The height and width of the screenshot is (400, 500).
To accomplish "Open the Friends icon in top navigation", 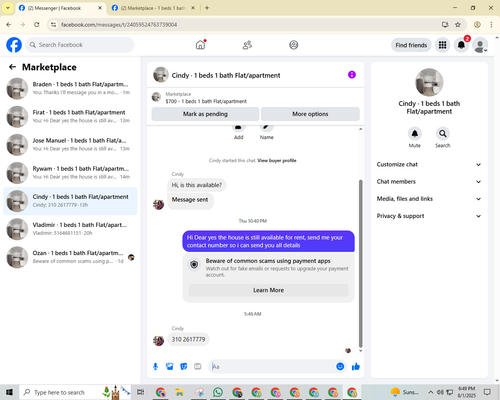I will click(247, 45).
